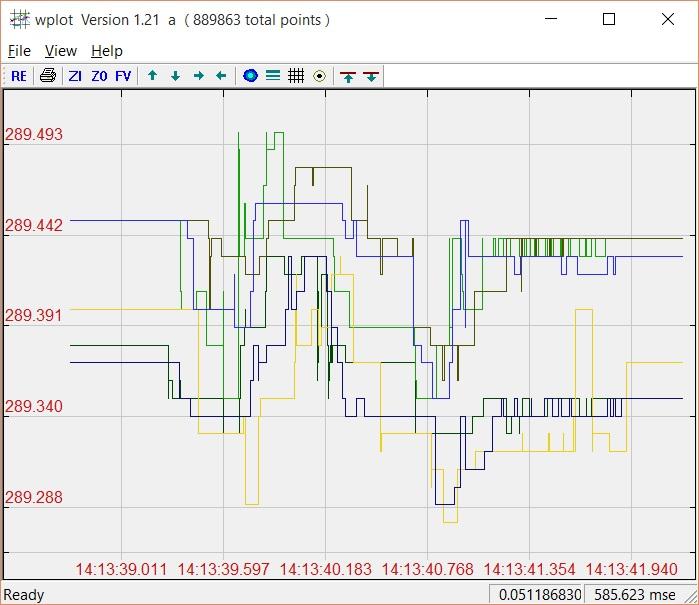This screenshot has height=605, width=699.
Task: Pan the plot down with down arrow
Action: point(176,76)
